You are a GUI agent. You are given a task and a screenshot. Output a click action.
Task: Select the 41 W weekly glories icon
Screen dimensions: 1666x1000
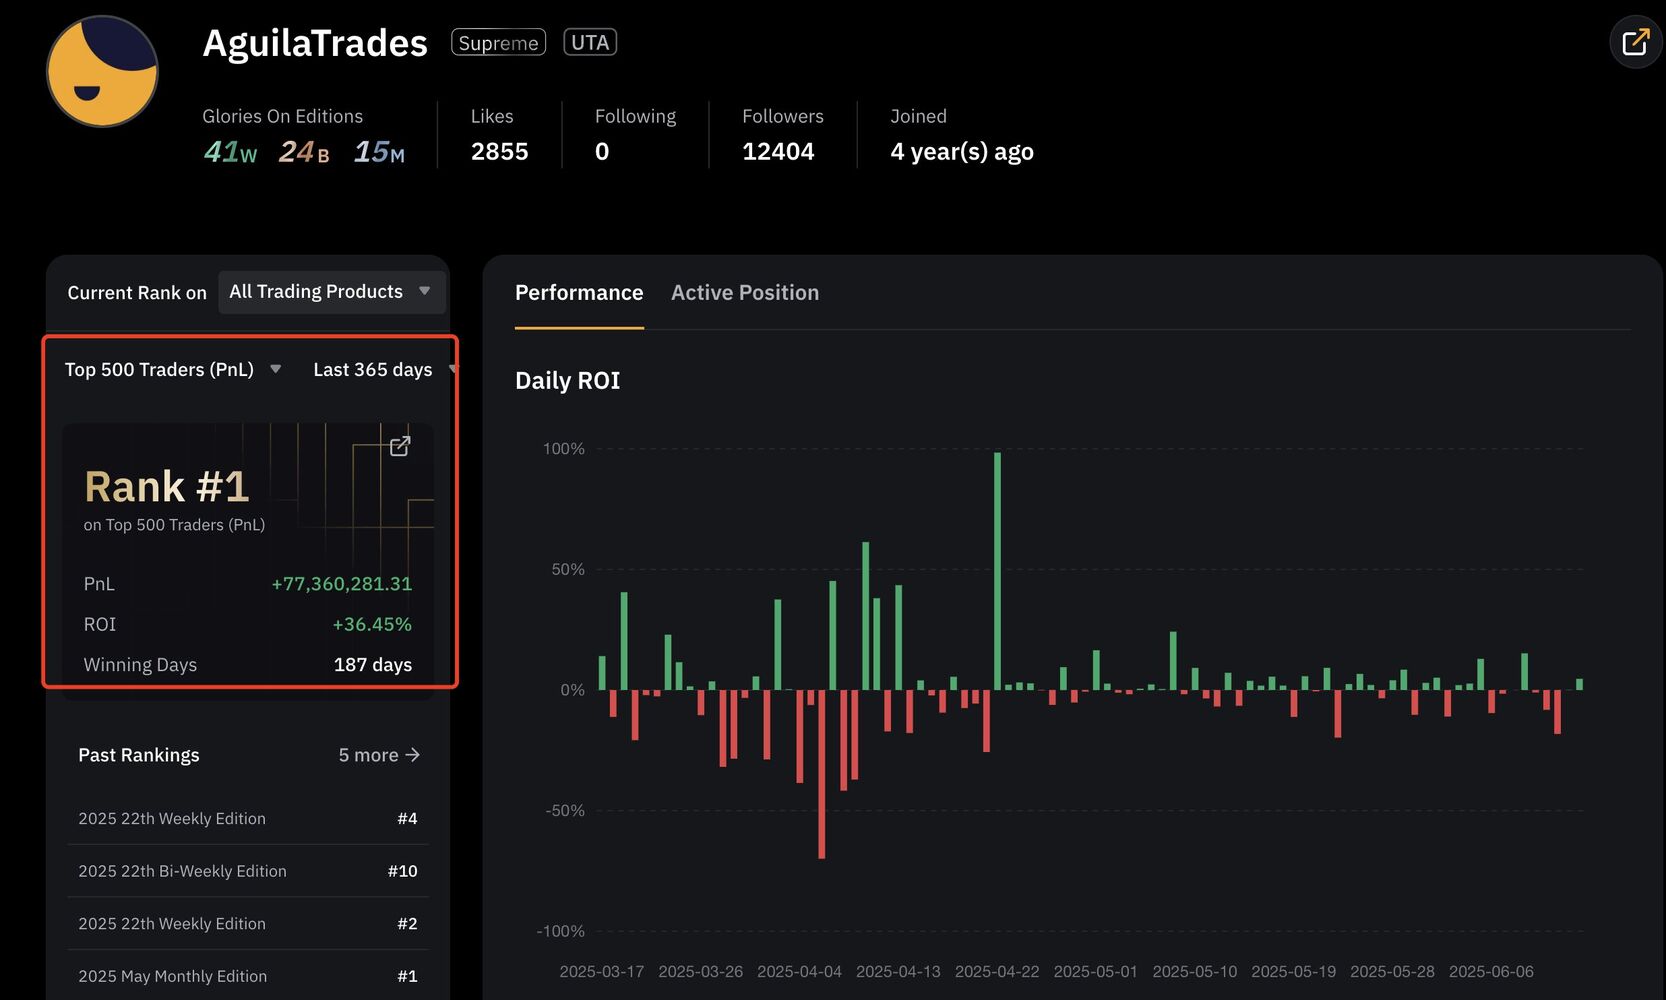pos(230,152)
